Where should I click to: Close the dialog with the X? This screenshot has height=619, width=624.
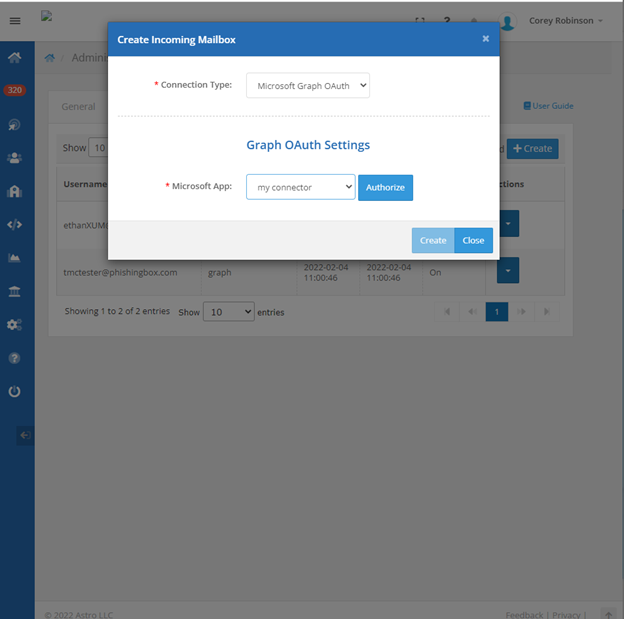pos(486,38)
